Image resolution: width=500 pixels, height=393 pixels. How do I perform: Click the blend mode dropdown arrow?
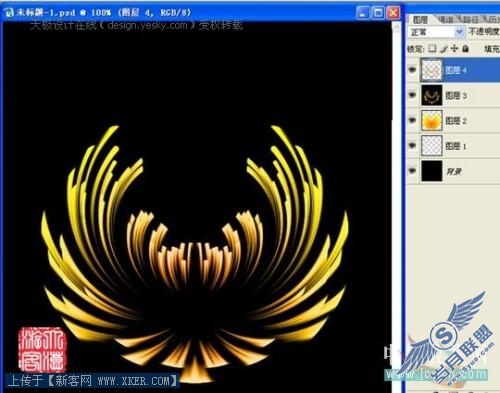pyautogui.click(x=459, y=32)
